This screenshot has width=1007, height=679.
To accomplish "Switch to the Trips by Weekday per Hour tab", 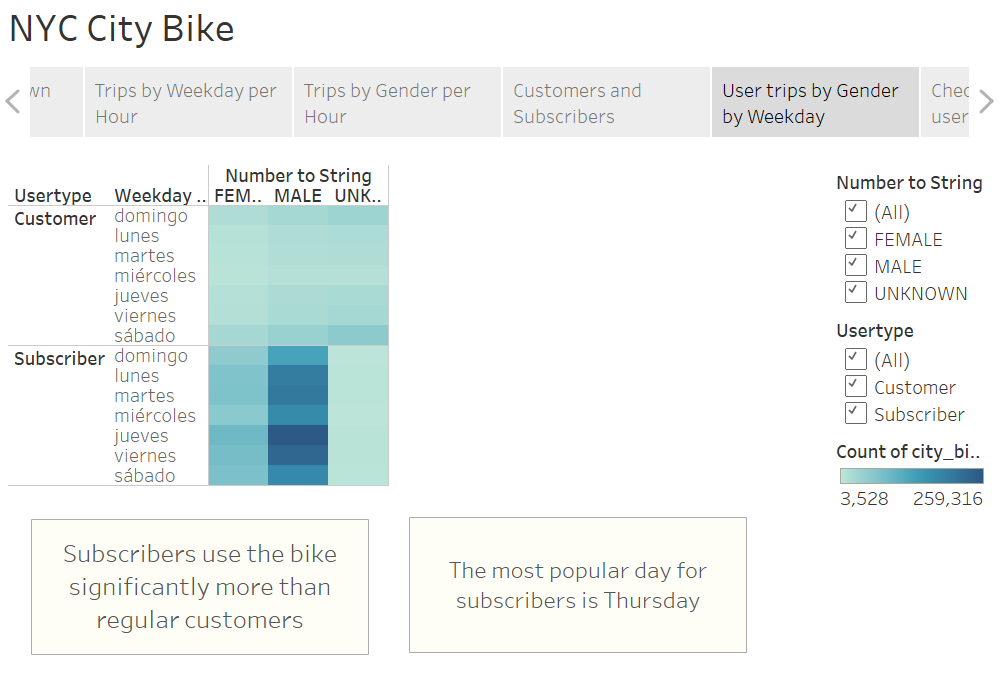I will click(x=187, y=101).
